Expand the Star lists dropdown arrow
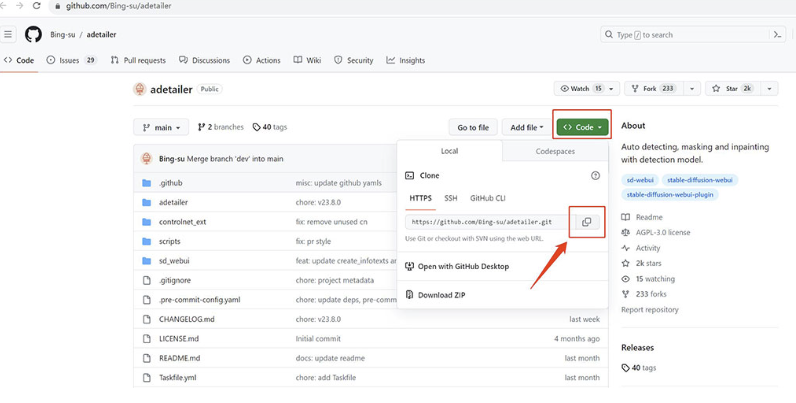796x403 pixels. click(770, 88)
